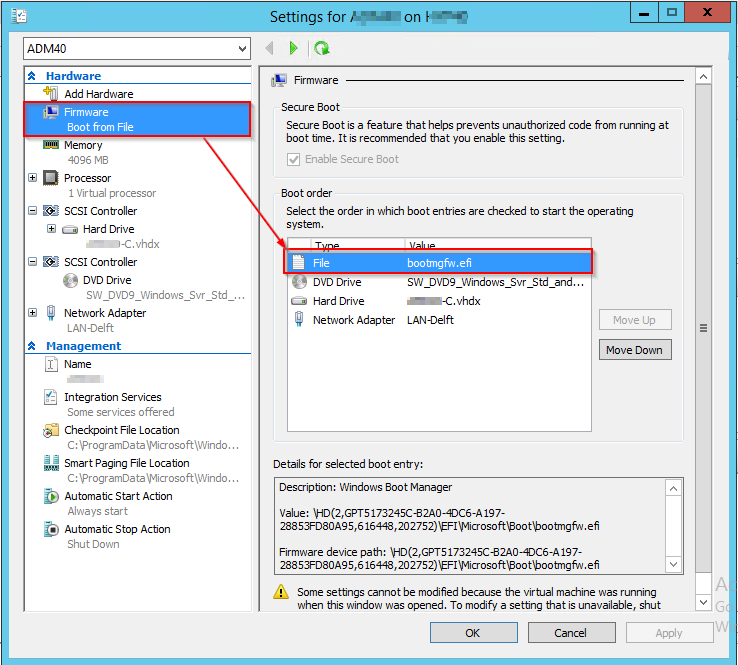The width and height of the screenshot is (738, 665).
Task: Click the refresh icon in the toolbar
Action: (x=321, y=48)
